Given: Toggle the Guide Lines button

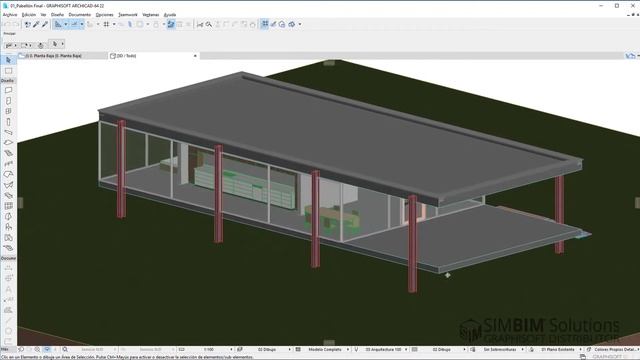Looking at the screenshot, I should click(x=58, y=24).
